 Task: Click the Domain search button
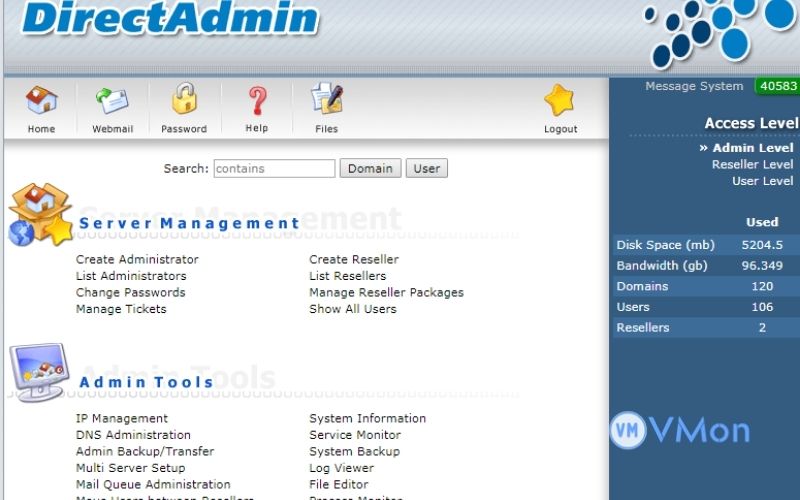pyautogui.click(x=370, y=168)
